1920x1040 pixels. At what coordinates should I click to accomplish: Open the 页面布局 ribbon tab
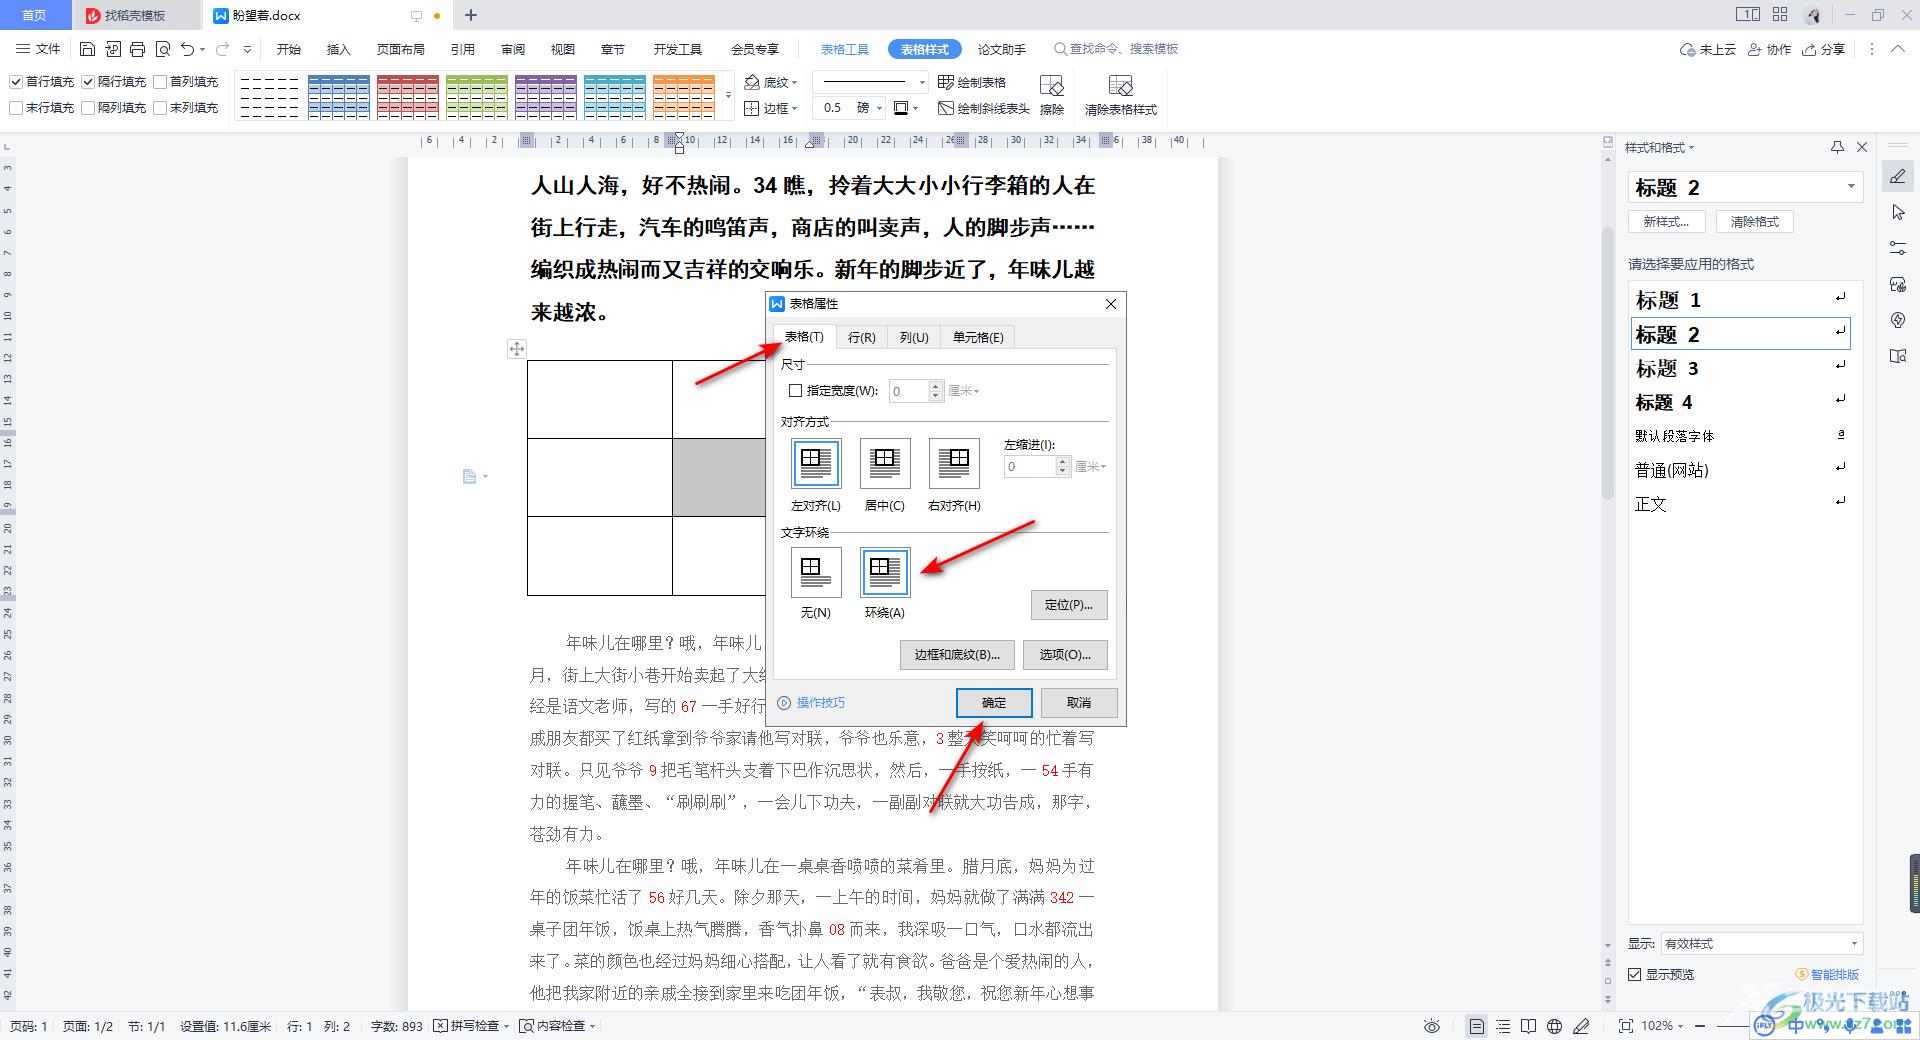click(401, 49)
